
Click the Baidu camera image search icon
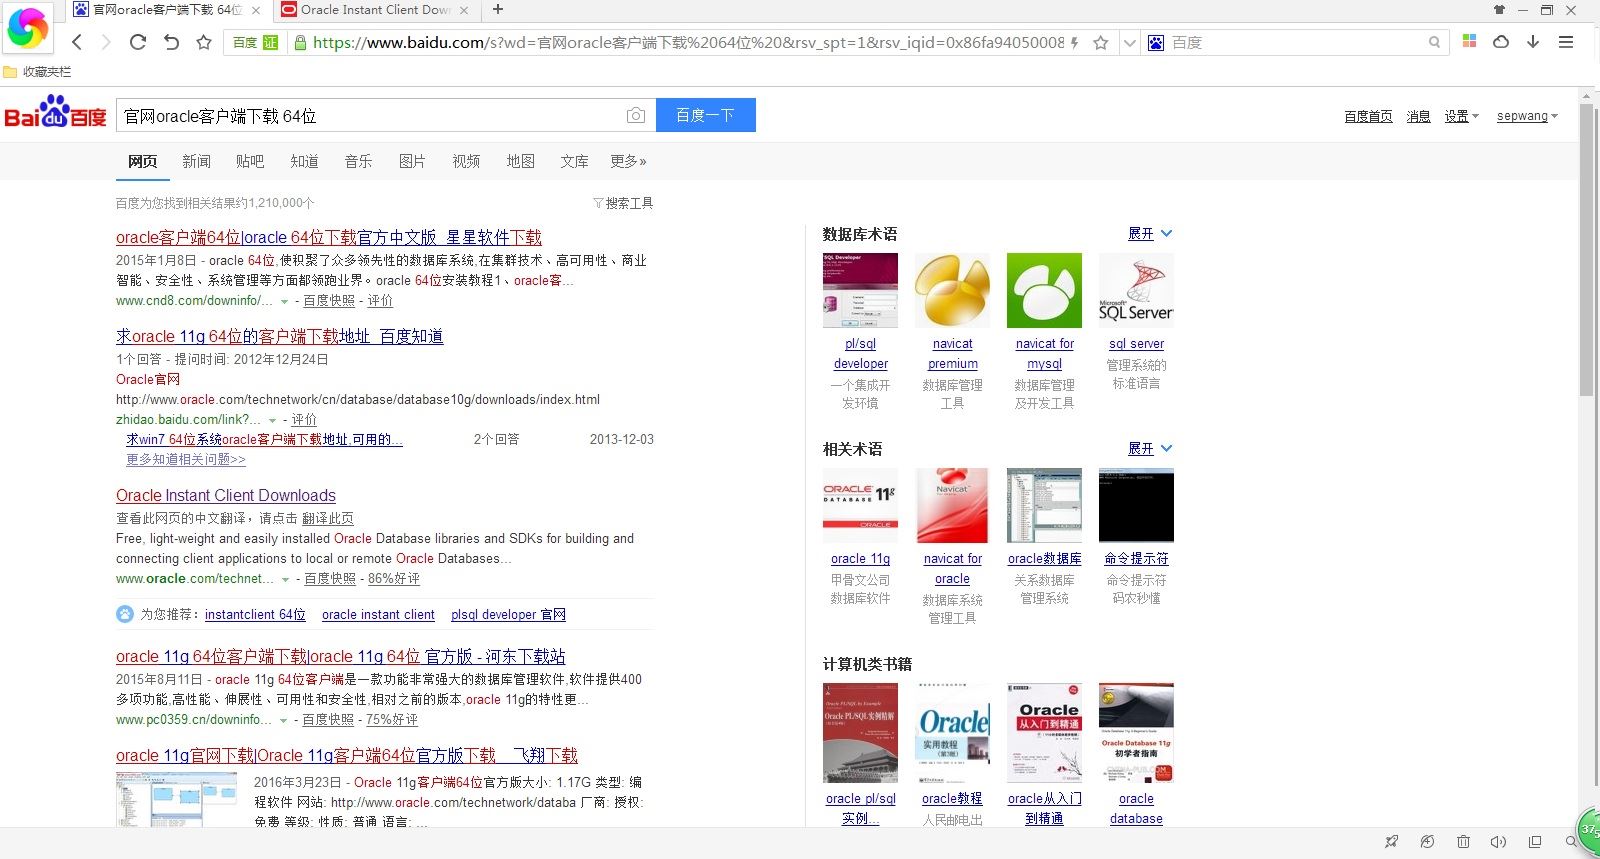tap(636, 116)
